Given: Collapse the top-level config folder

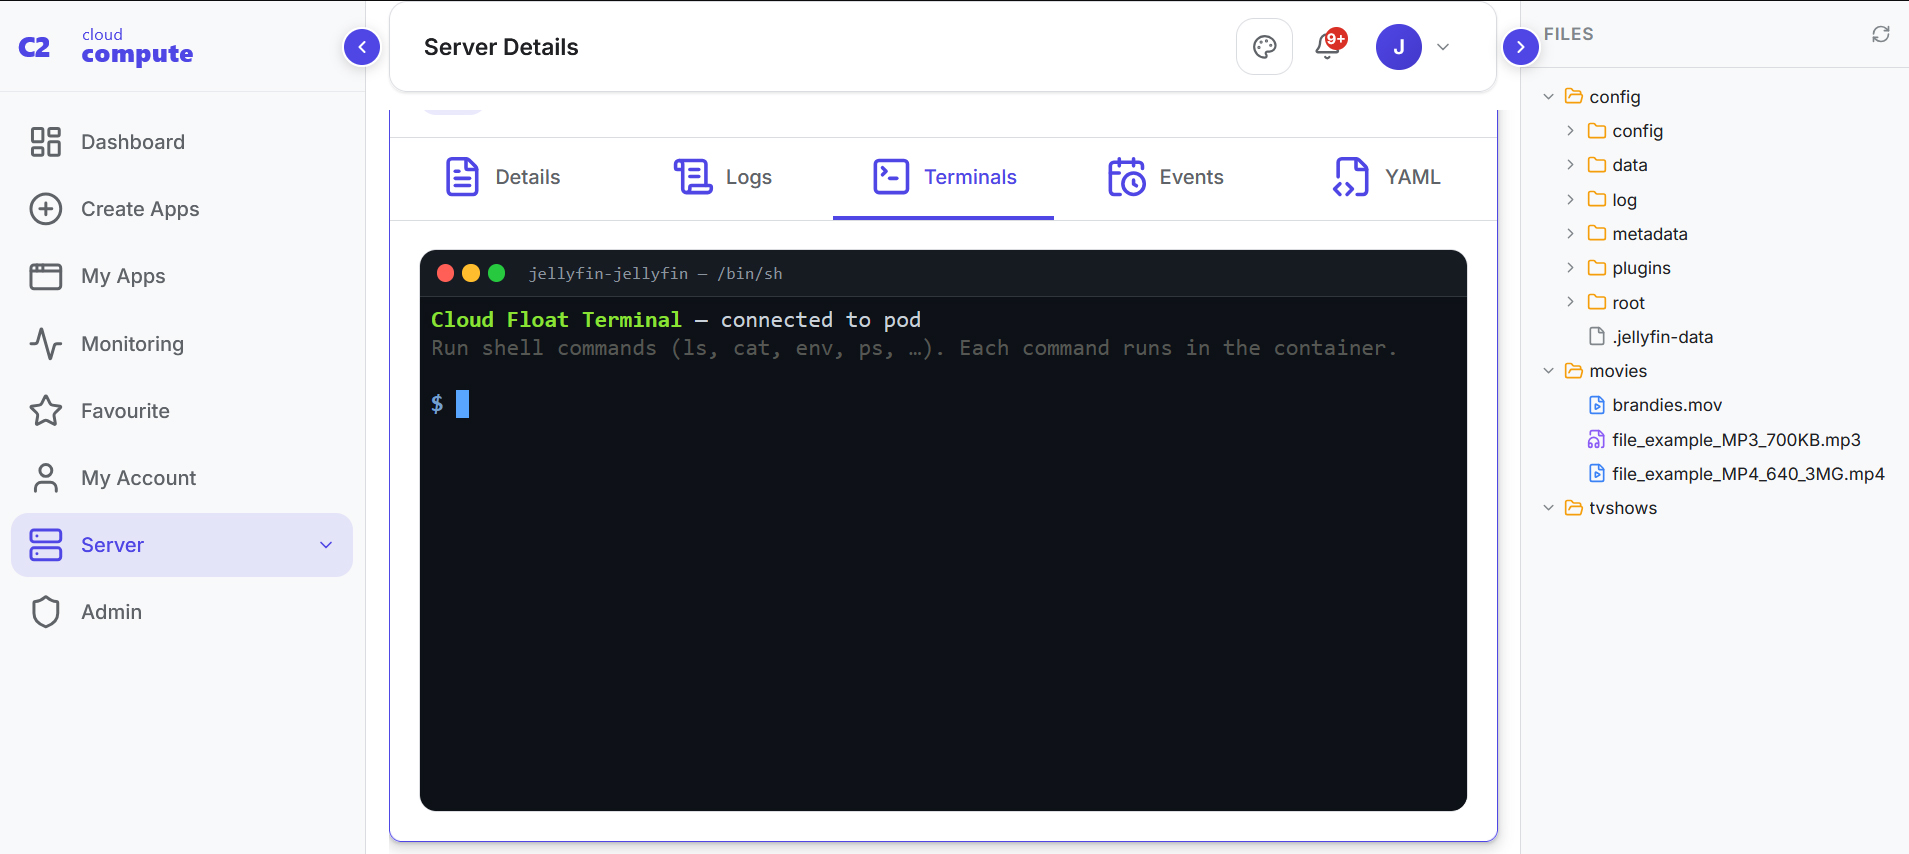Looking at the screenshot, I should tap(1549, 97).
